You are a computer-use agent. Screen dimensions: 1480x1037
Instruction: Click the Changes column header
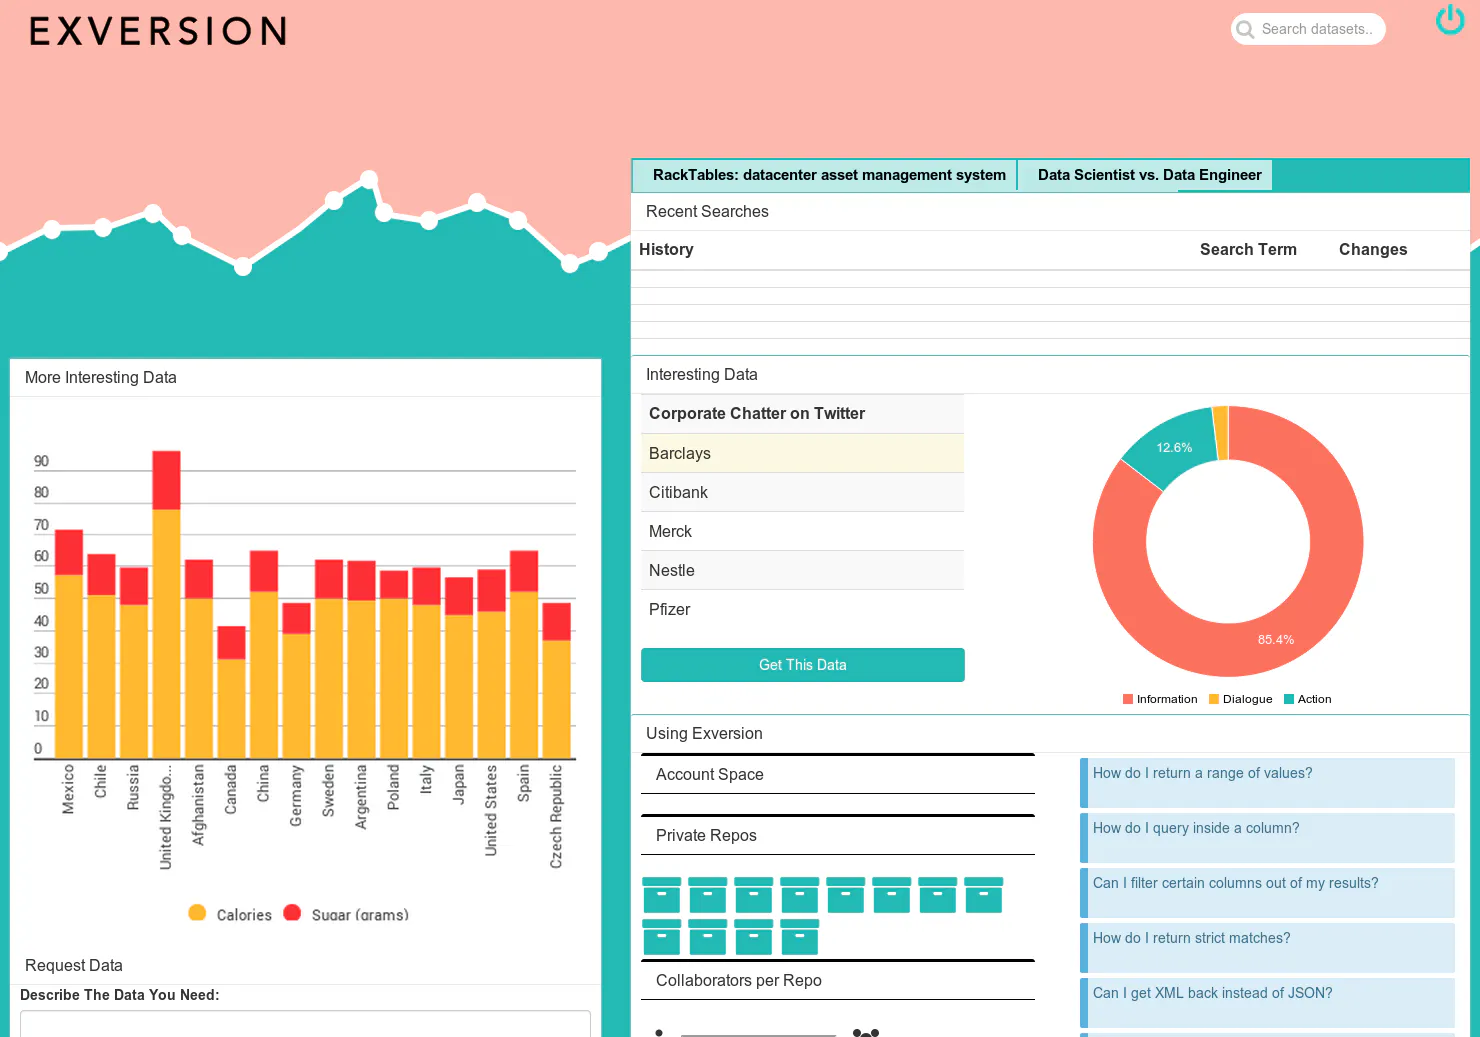click(x=1373, y=250)
